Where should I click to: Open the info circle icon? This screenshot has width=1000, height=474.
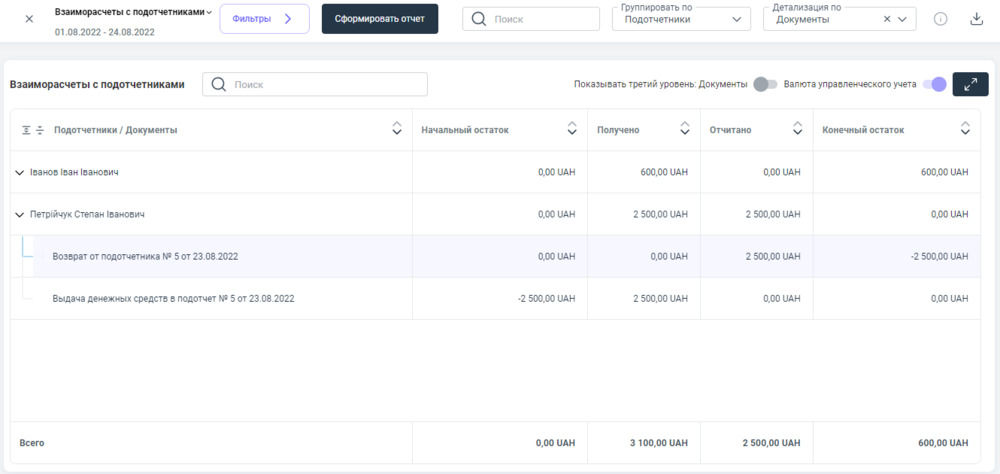940,19
